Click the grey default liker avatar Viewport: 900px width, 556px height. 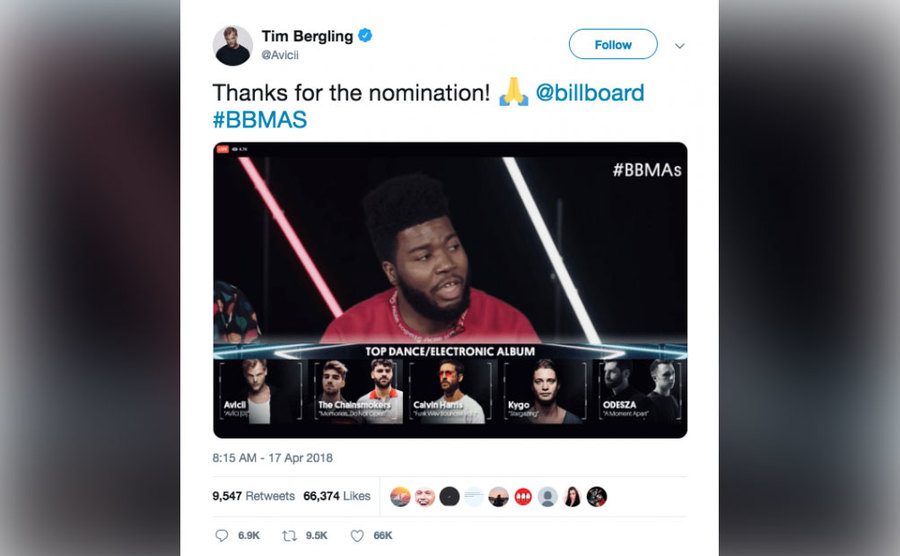click(548, 496)
